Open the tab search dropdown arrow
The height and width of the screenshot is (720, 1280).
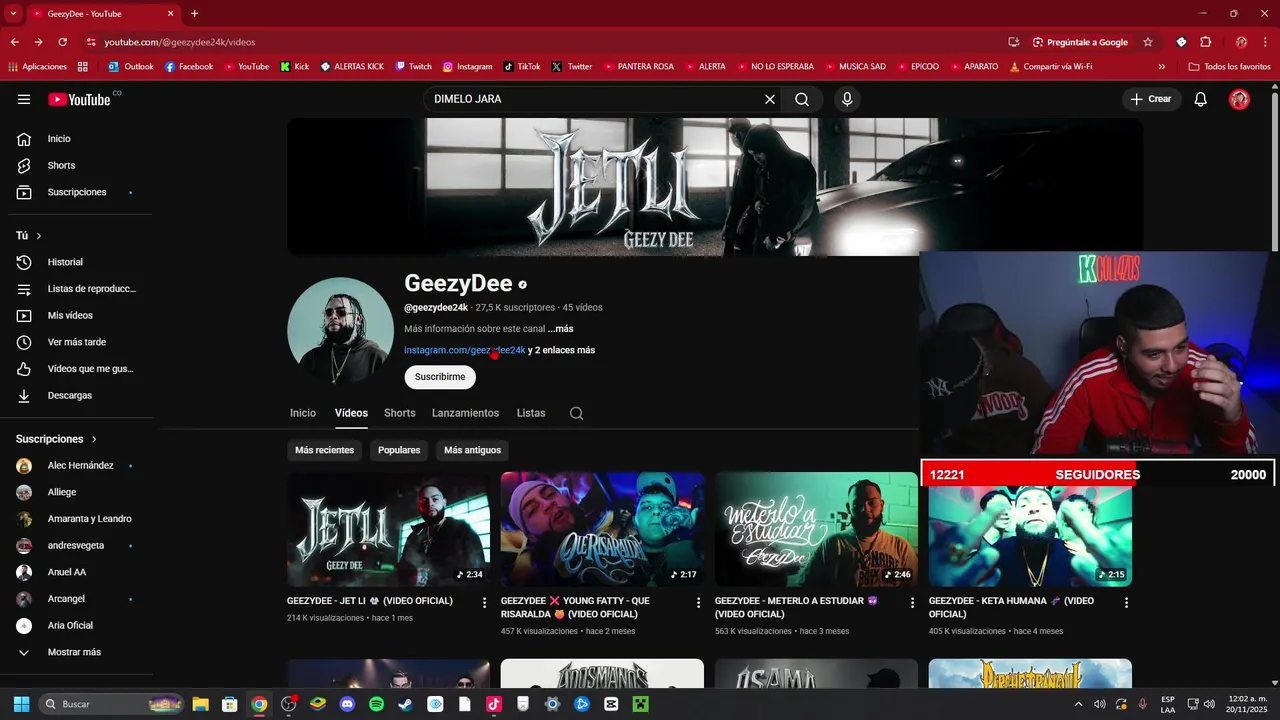tap(13, 13)
